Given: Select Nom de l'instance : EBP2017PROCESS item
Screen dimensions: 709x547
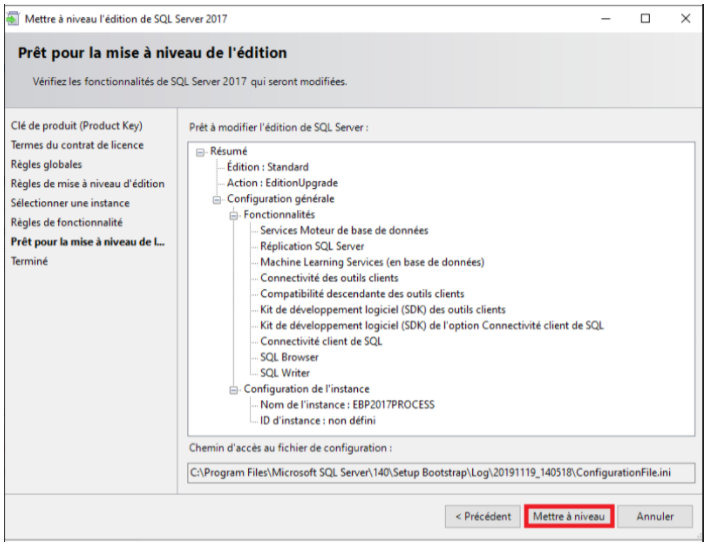Looking at the screenshot, I should [347, 405].
